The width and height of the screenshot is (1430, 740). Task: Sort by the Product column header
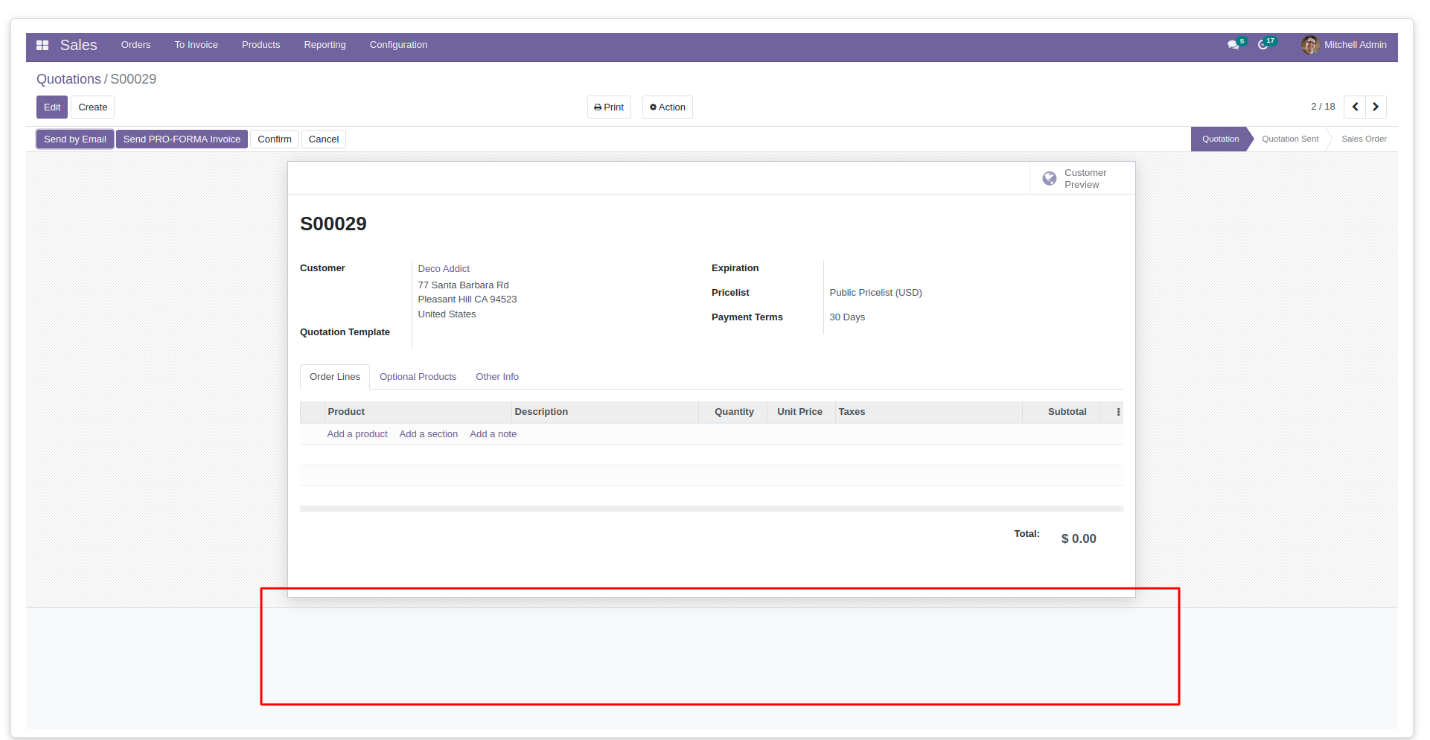[418, 412]
